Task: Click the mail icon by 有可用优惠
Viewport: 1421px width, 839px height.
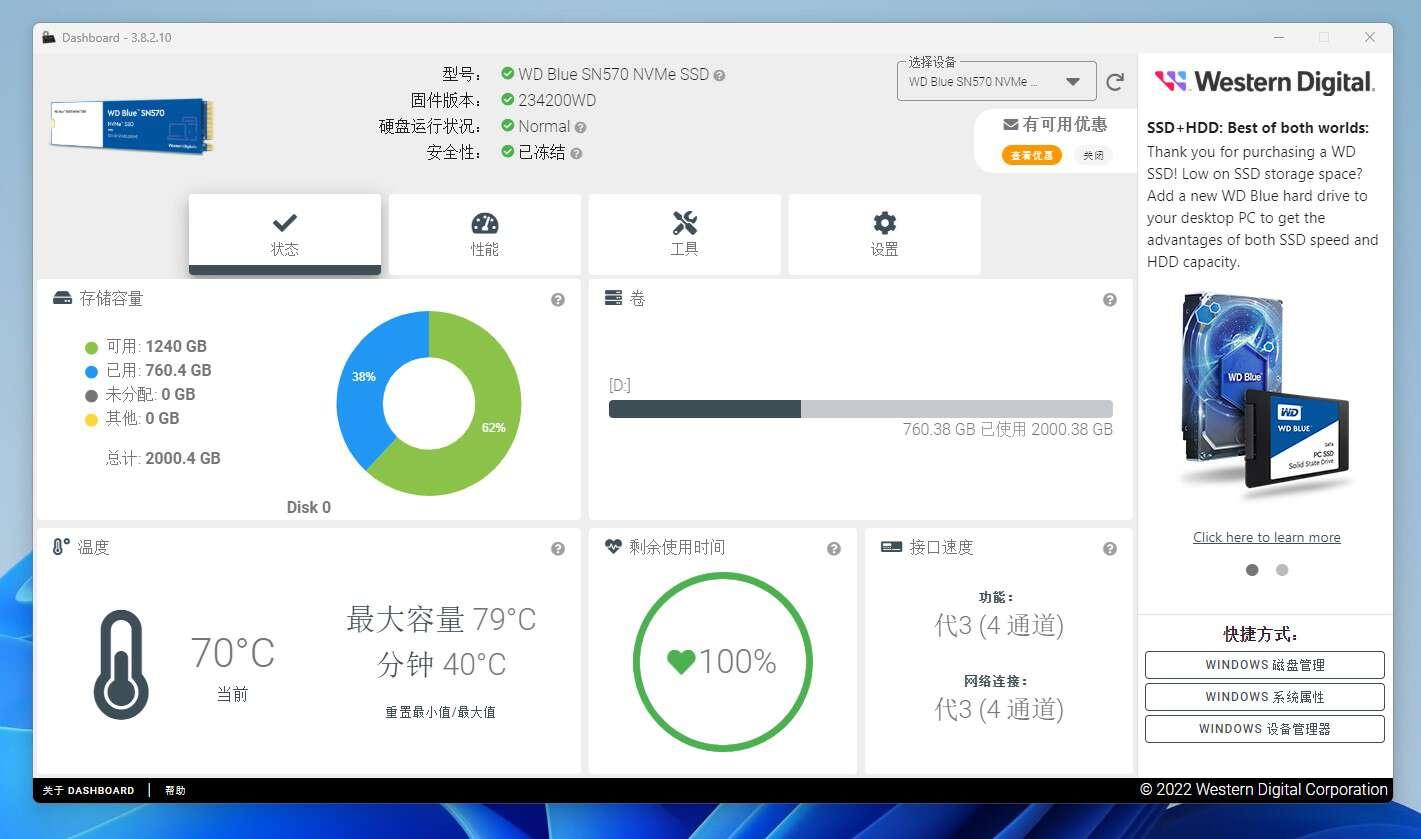Action: pos(1010,124)
